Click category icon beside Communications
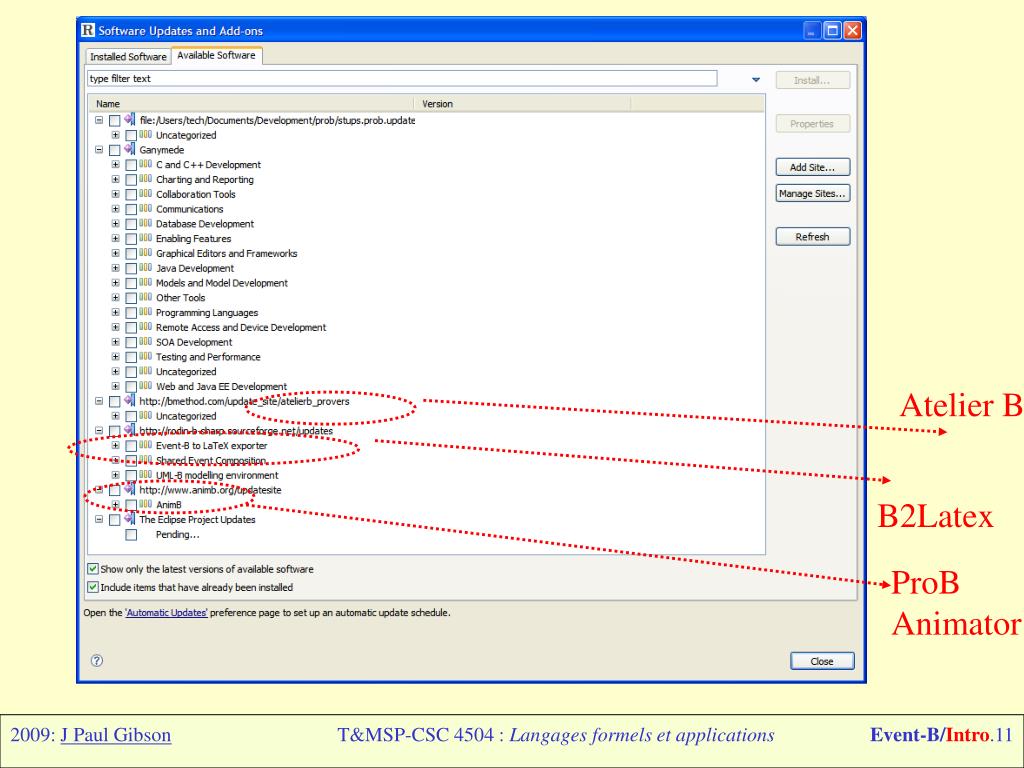 click(x=146, y=209)
